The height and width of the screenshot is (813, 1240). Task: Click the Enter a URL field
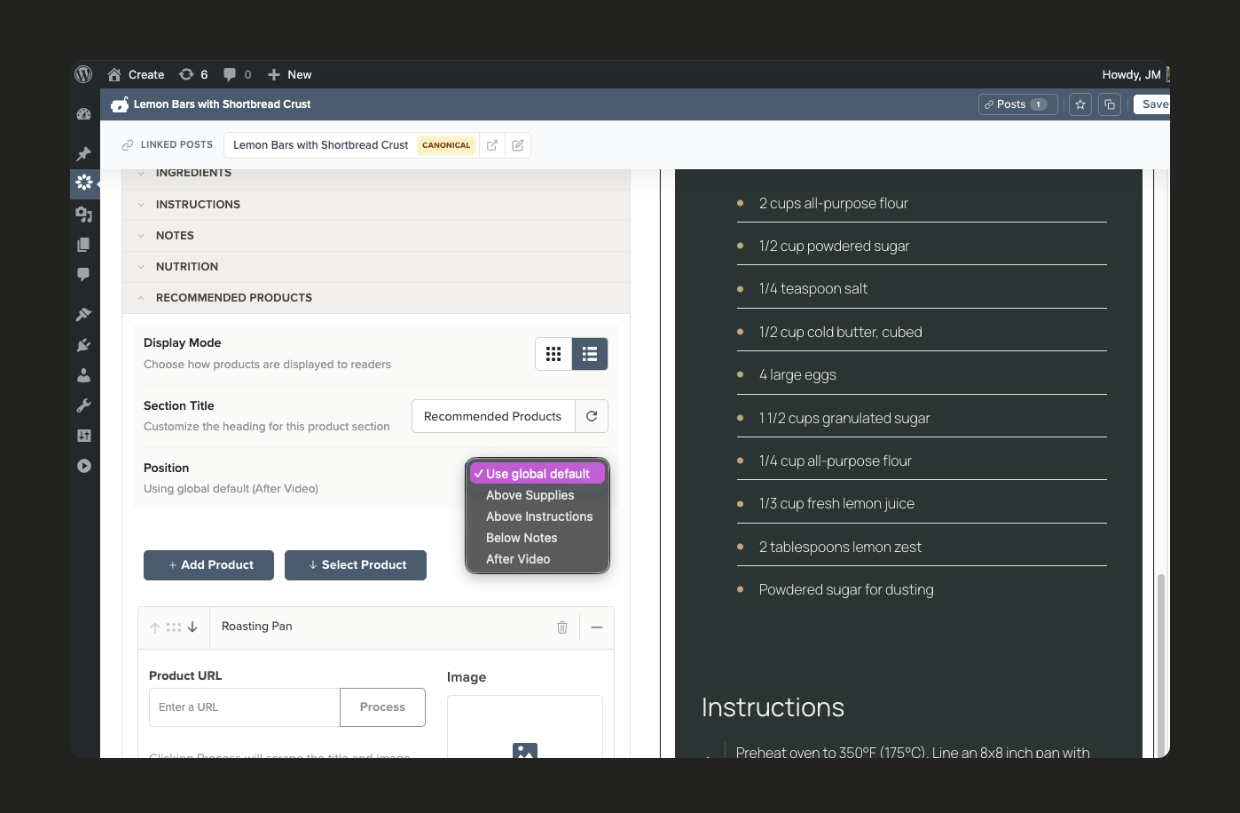244,707
